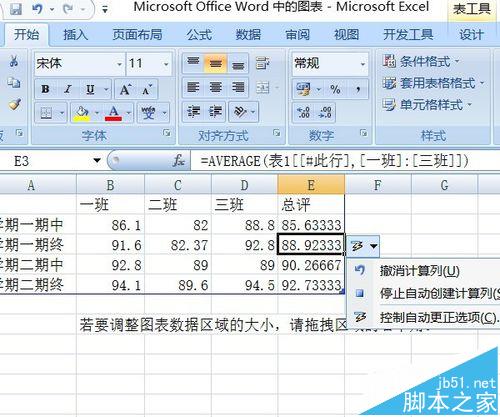Open the 开发工具 ribbon tab
The height and width of the screenshot is (417, 500).
[x=408, y=34]
